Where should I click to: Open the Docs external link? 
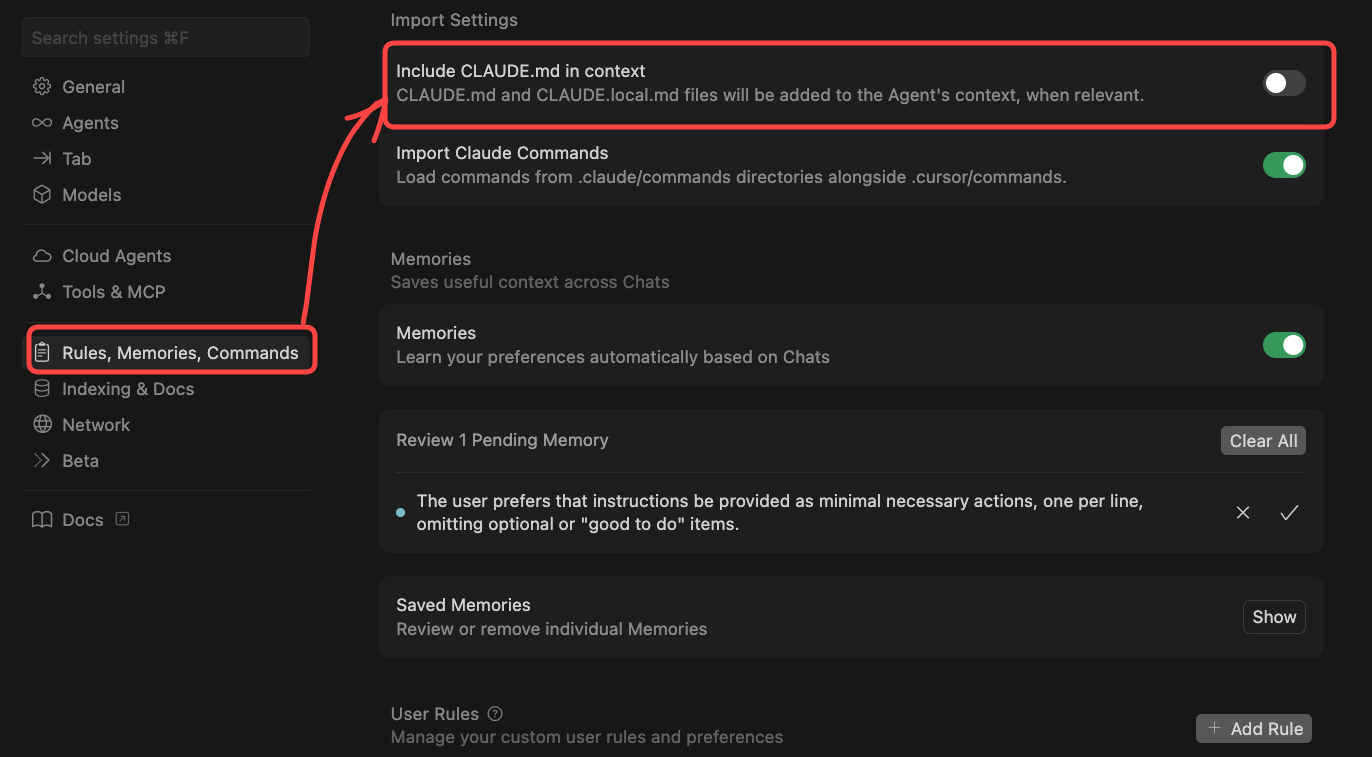pos(82,520)
